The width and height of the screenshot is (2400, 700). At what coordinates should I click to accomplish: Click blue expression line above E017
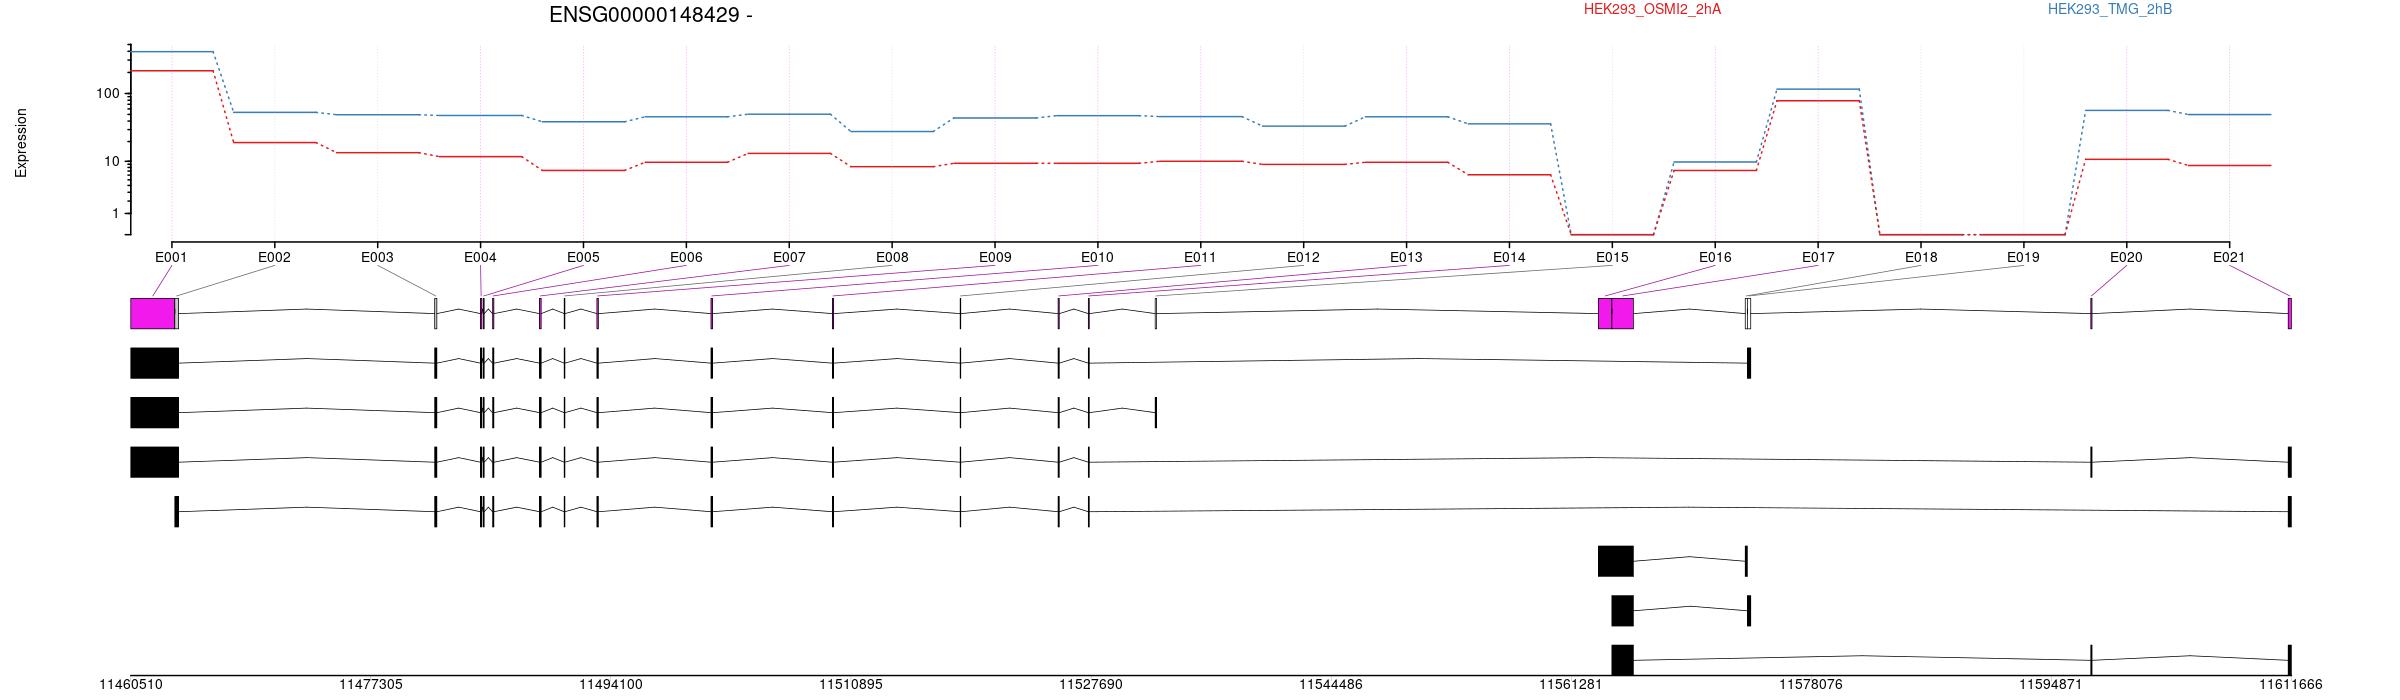click(x=1818, y=89)
